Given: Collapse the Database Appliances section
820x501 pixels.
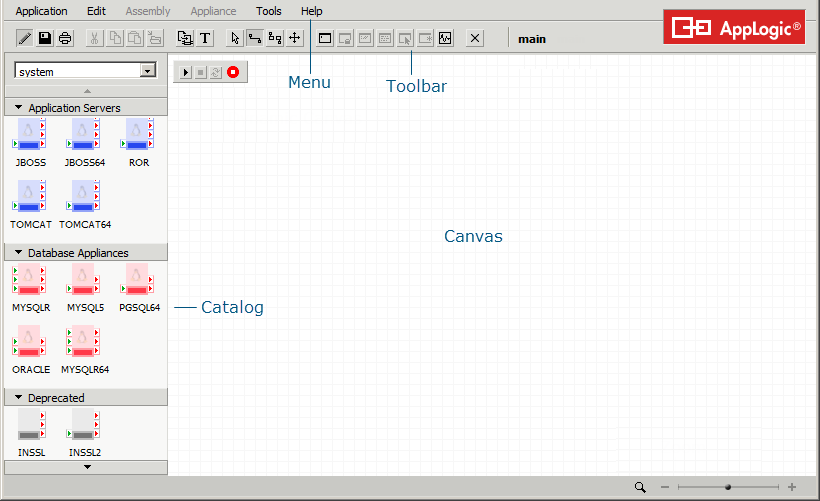Looking at the screenshot, I should point(19,253).
